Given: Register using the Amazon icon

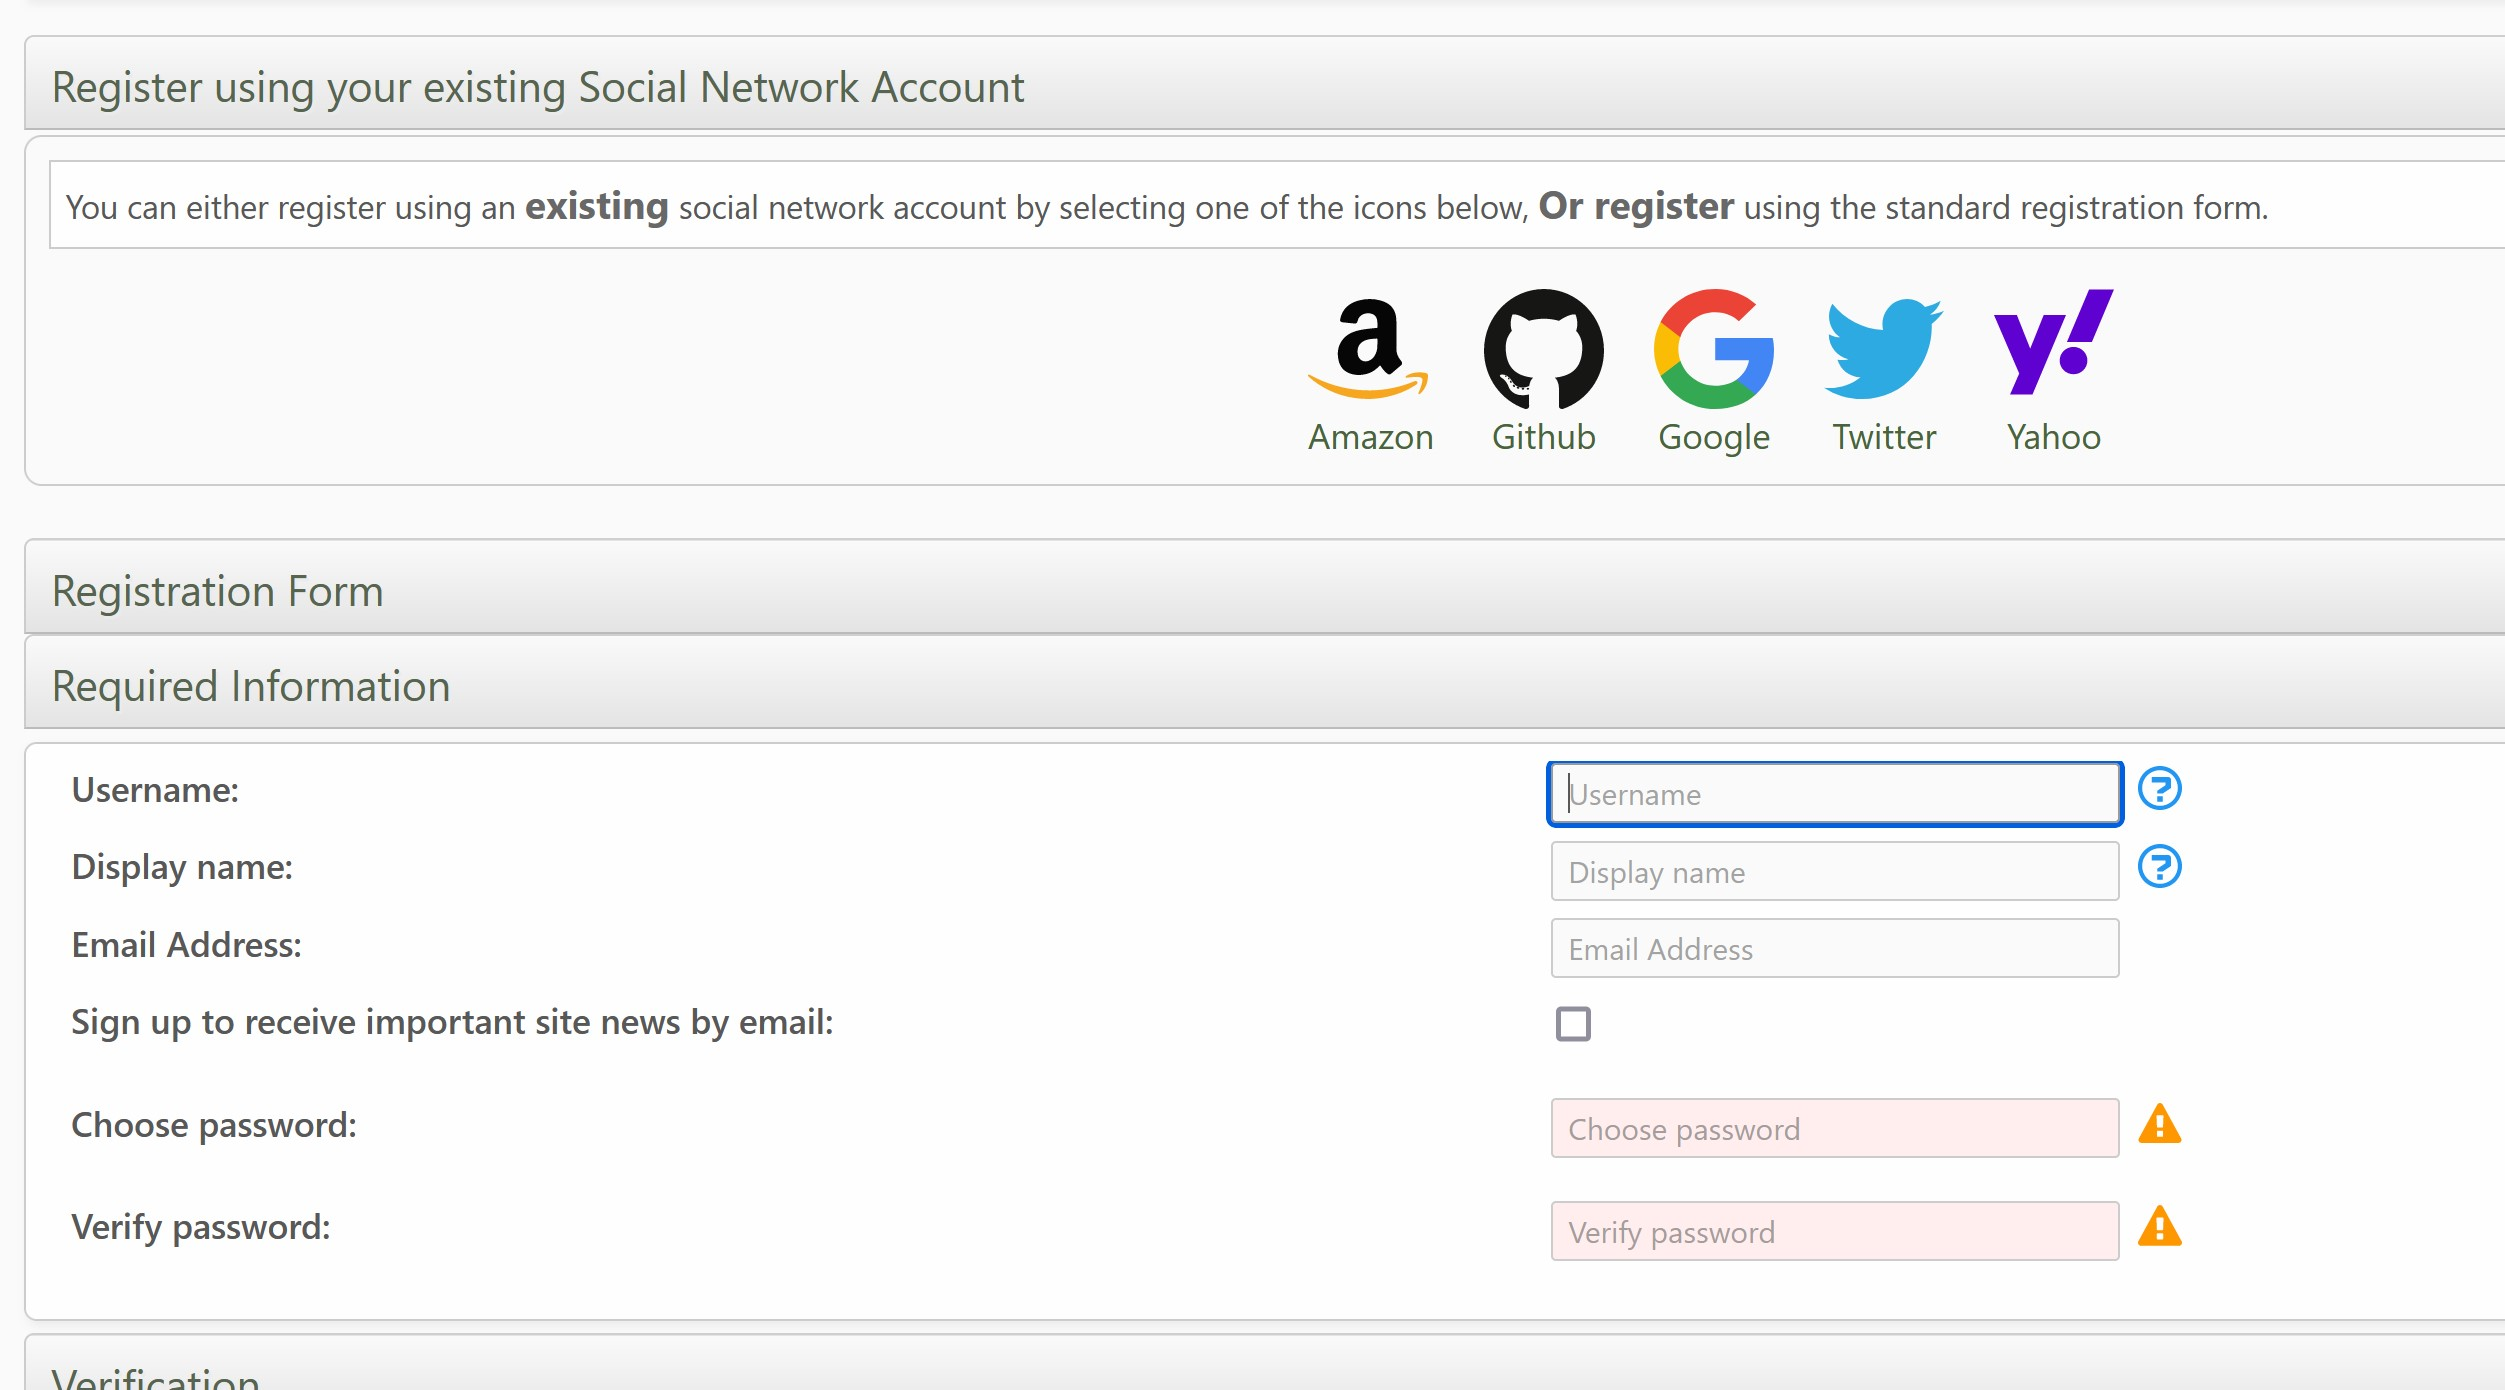Looking at the screenshot, I should coord(1369,348).
